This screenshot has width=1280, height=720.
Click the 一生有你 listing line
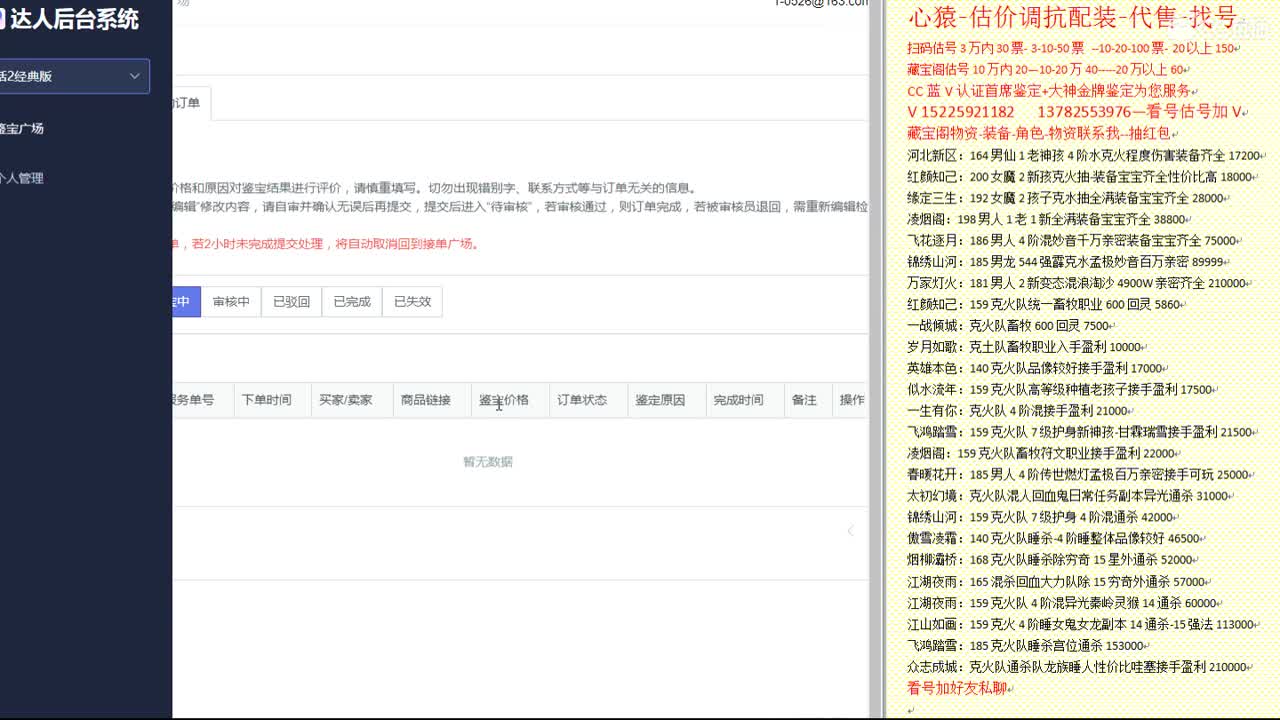click(x=1021, y=411)
